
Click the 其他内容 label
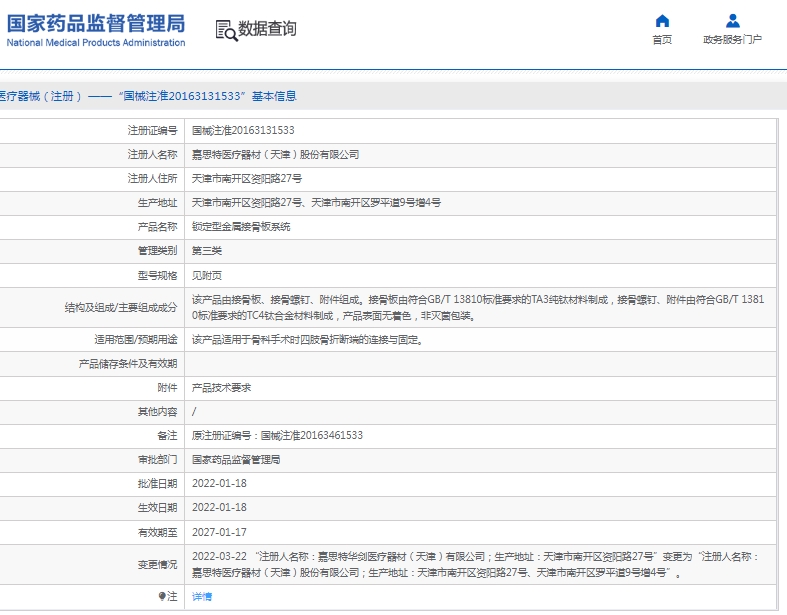coord(157,412)
